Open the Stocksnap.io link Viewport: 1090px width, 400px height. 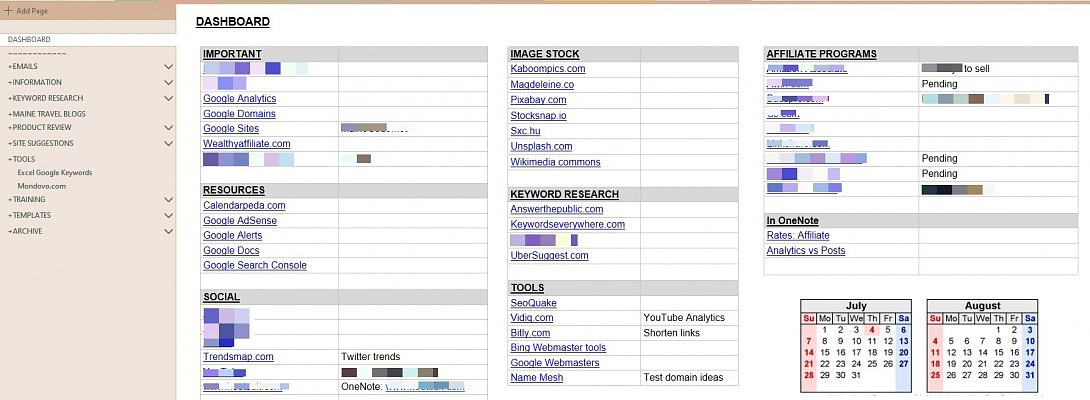tap(538, 115)
